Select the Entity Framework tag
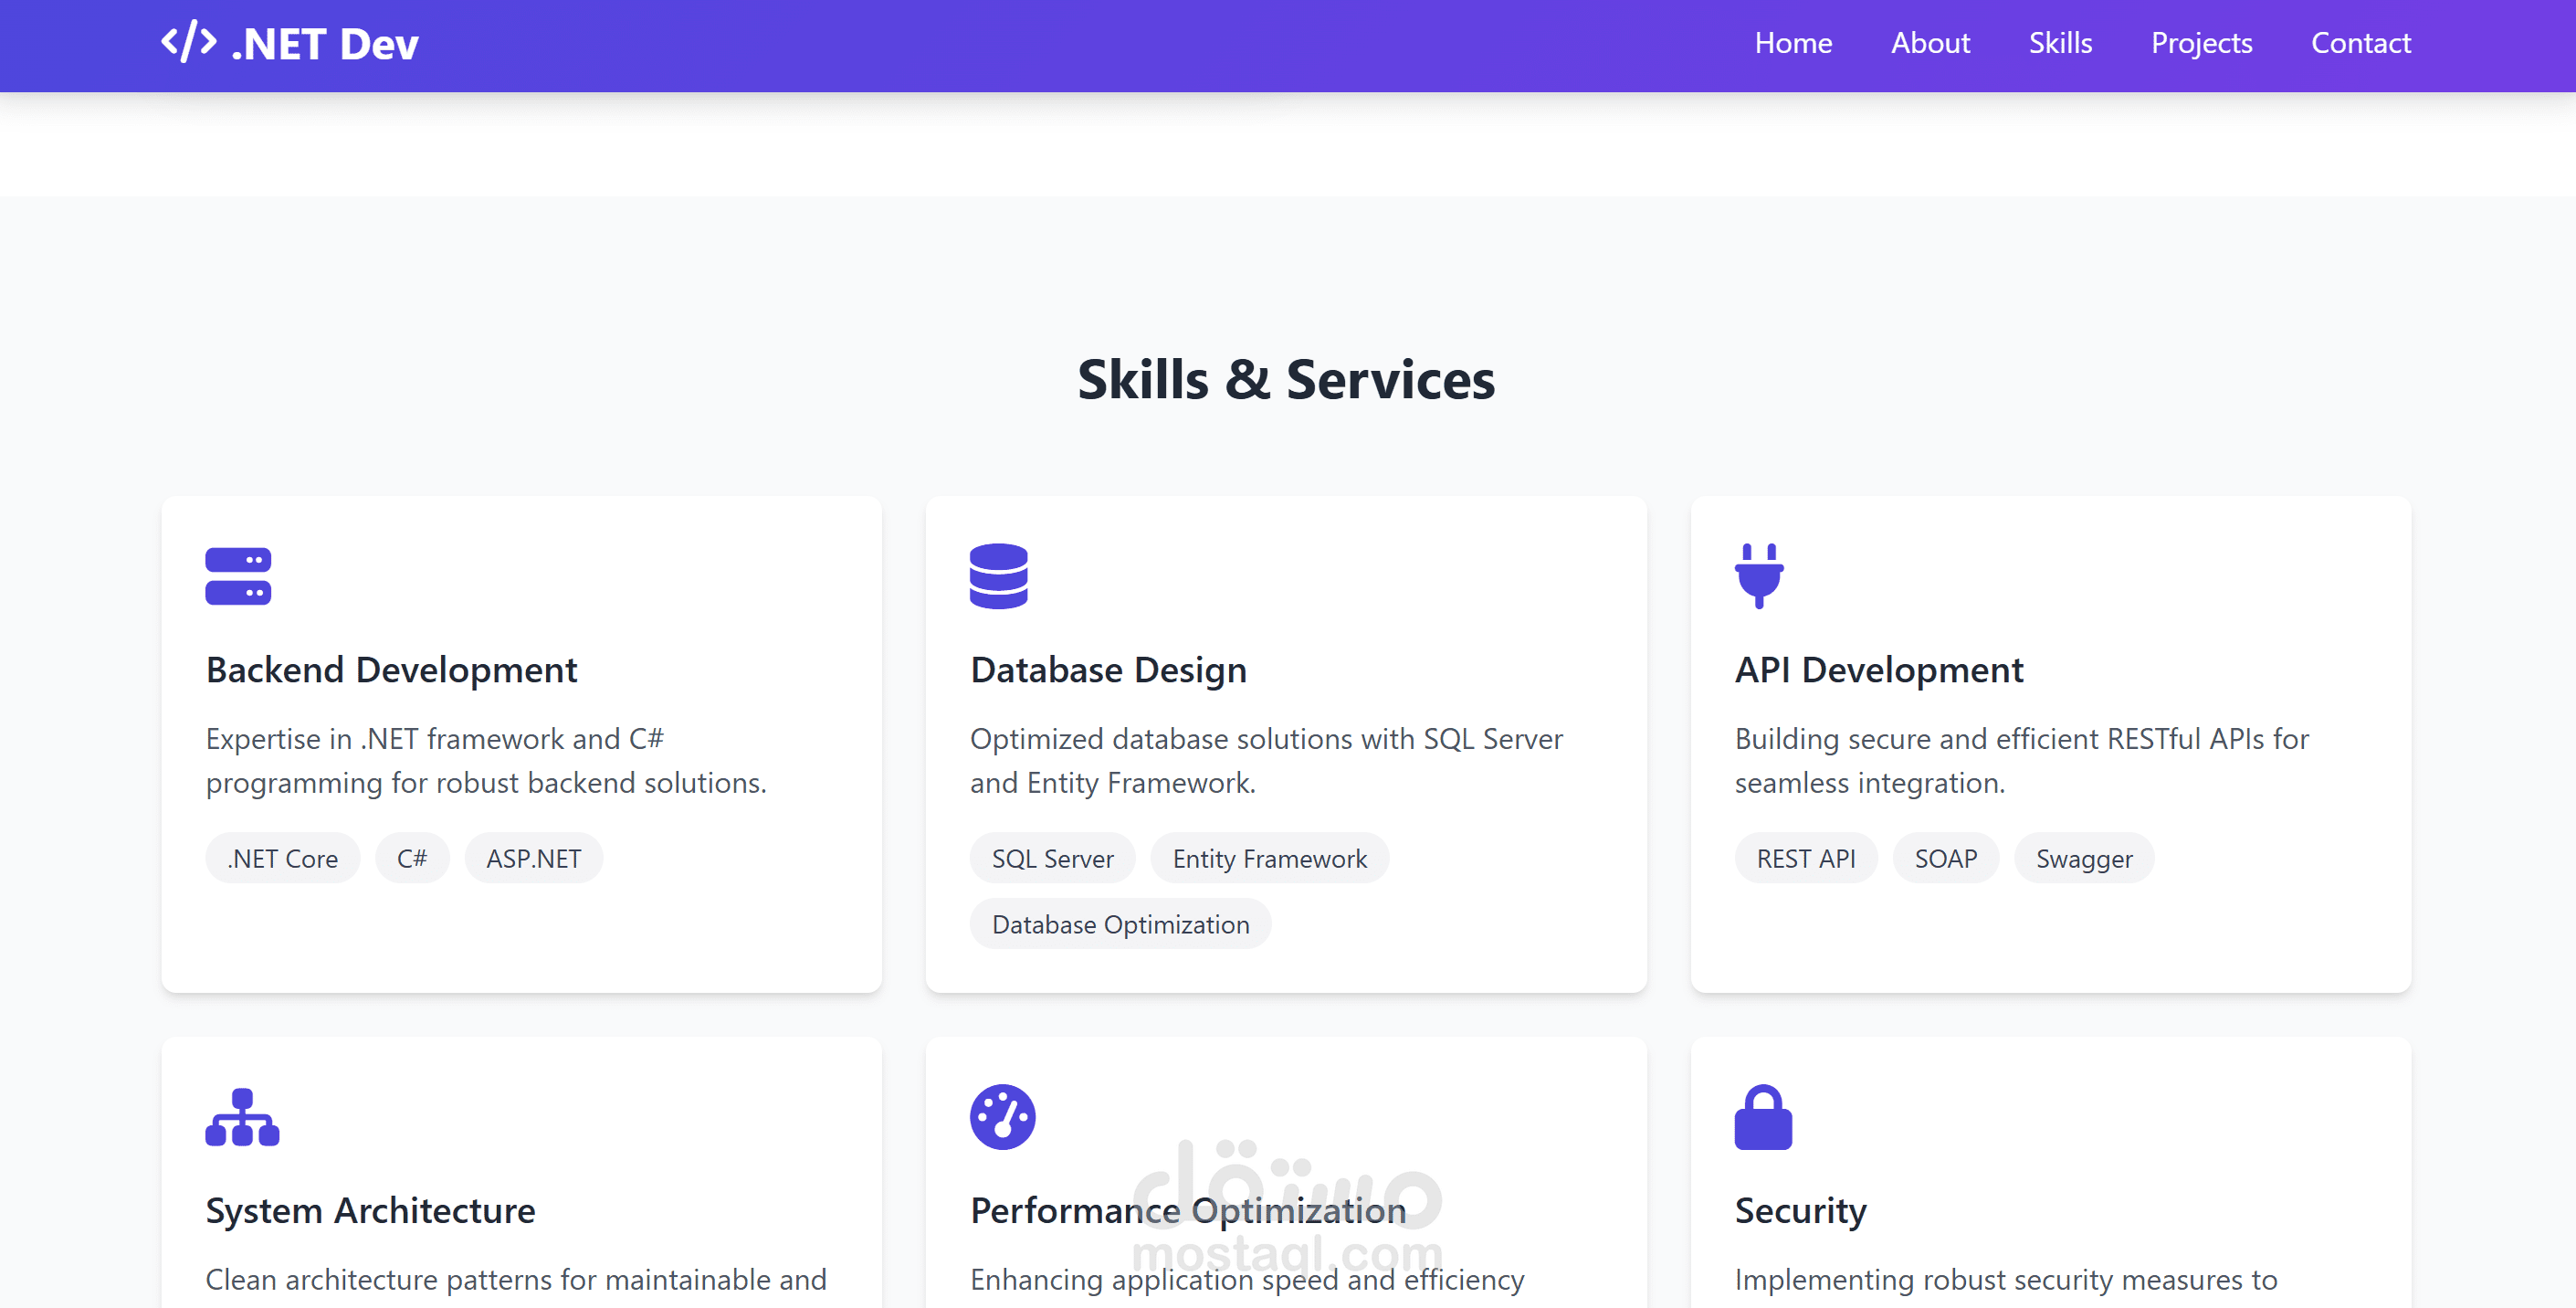Viewport: 2576px width, 1308px height. coord(1269,858)
